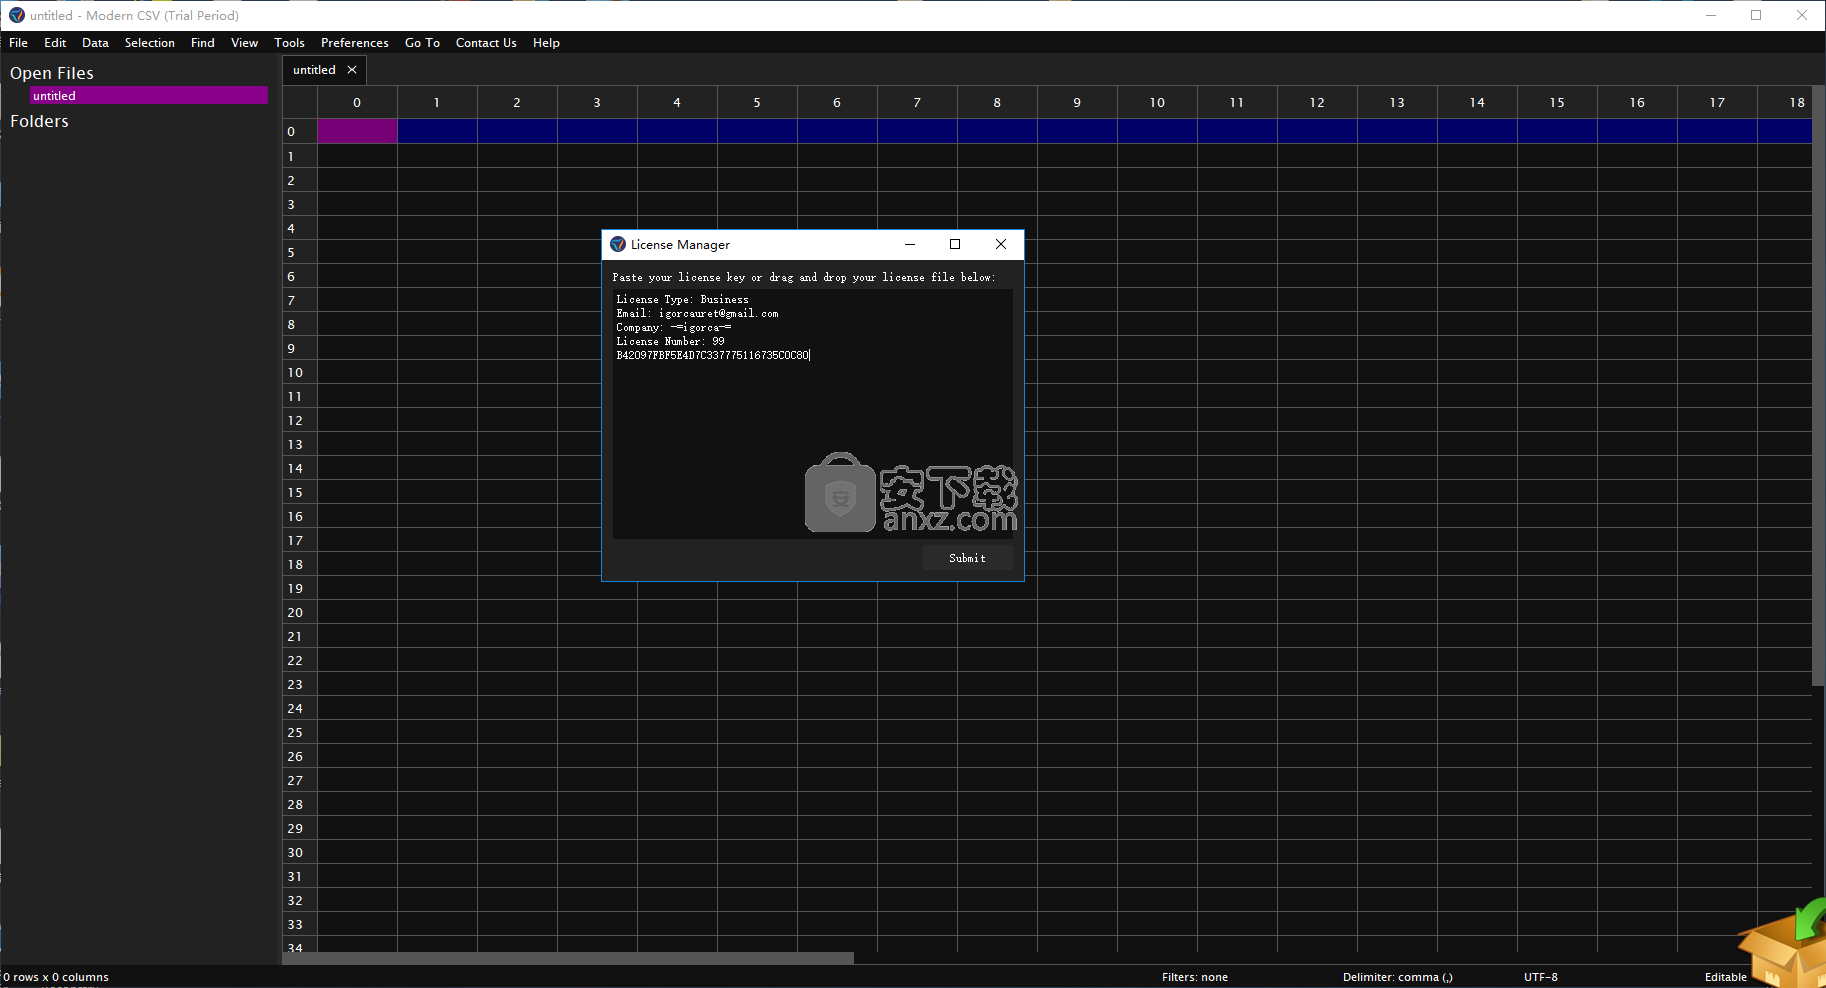This screenshot has height=988, width=1826.
Task: Click the Open Files heading
Action: pyautogui.click(x=52, y=73)
